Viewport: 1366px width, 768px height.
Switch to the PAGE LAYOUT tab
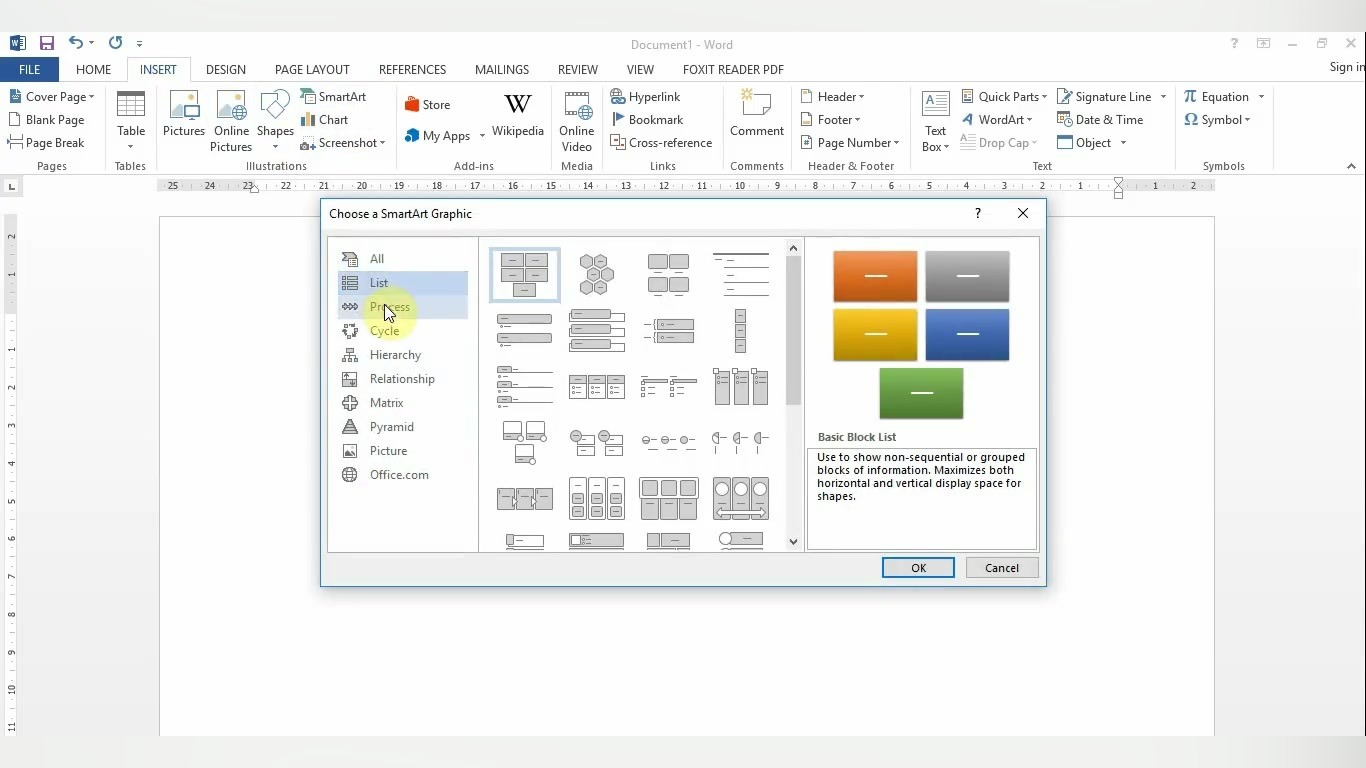pyautogui.click(x=312, y=70)
